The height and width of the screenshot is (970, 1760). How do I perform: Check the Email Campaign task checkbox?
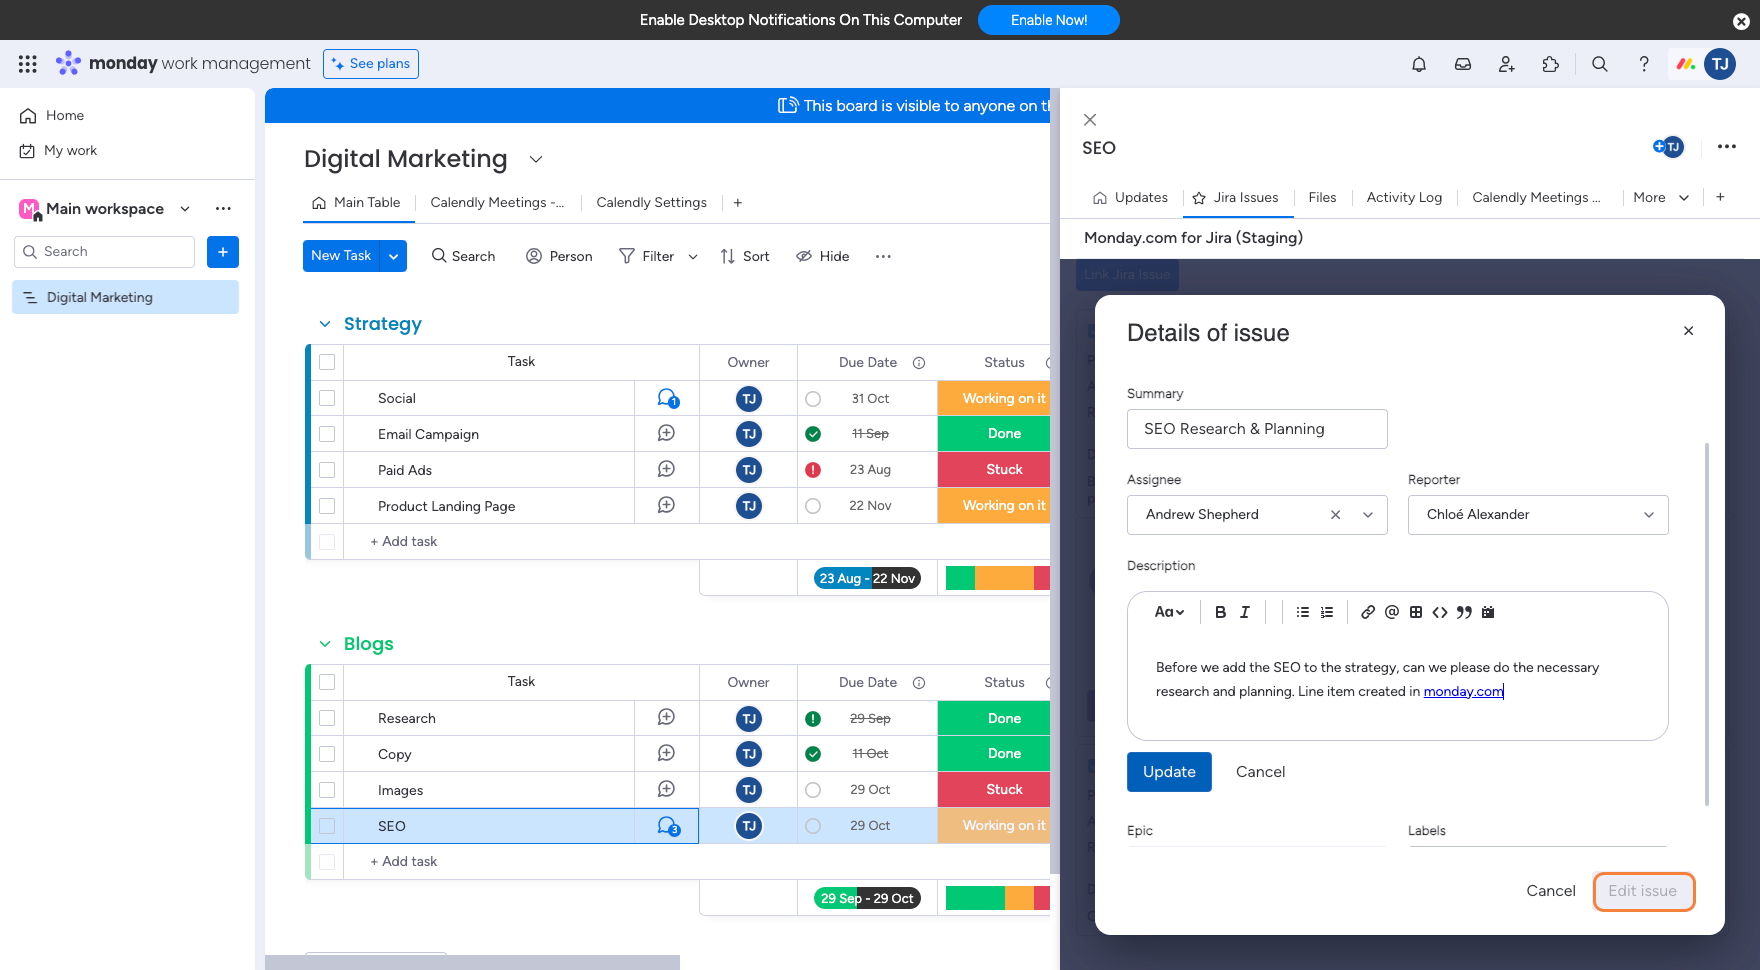pyautogui.click(x=327, y=434)
